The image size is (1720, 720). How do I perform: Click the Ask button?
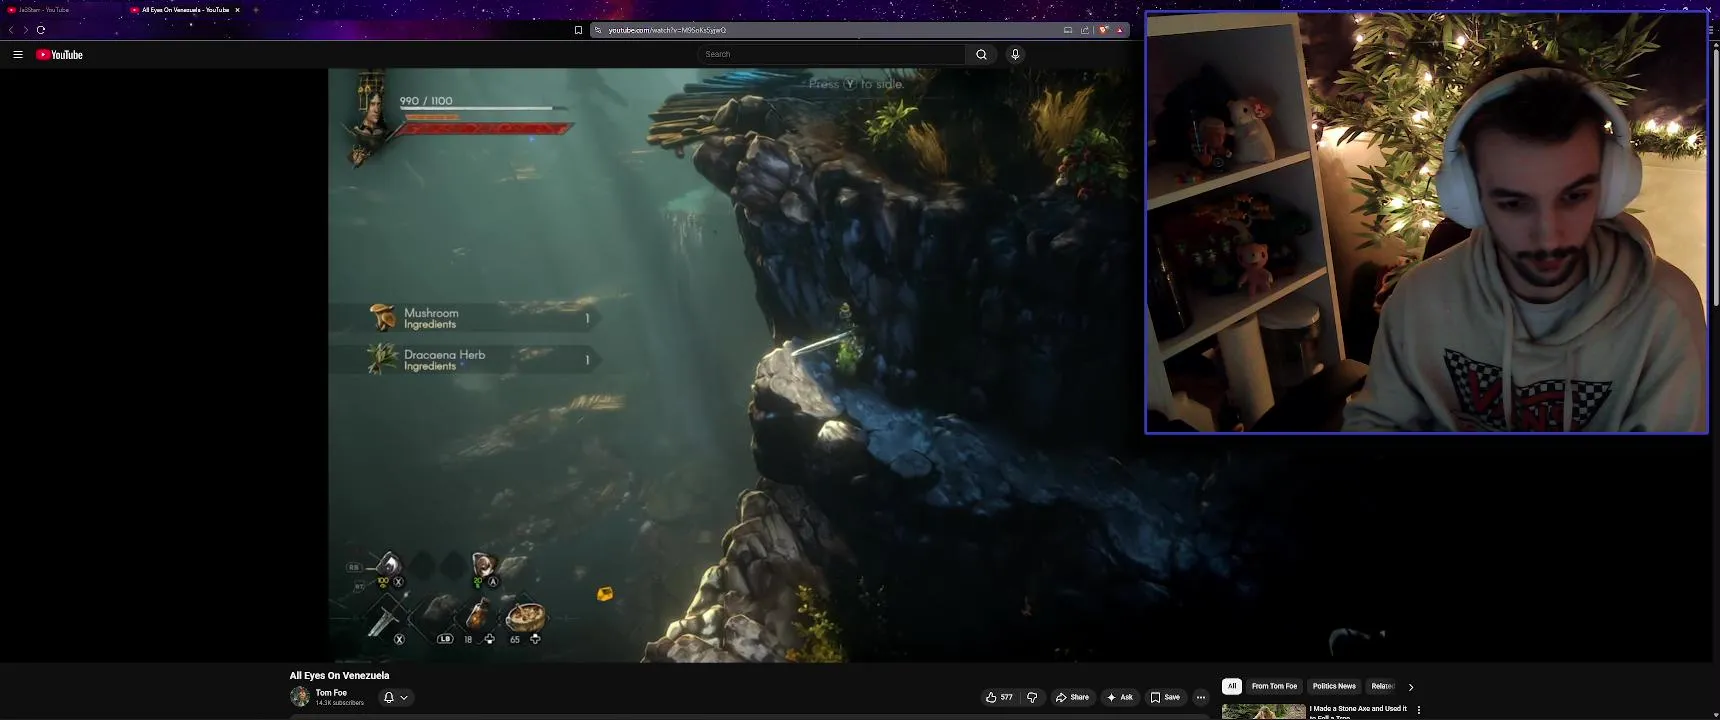point(1120,697)
